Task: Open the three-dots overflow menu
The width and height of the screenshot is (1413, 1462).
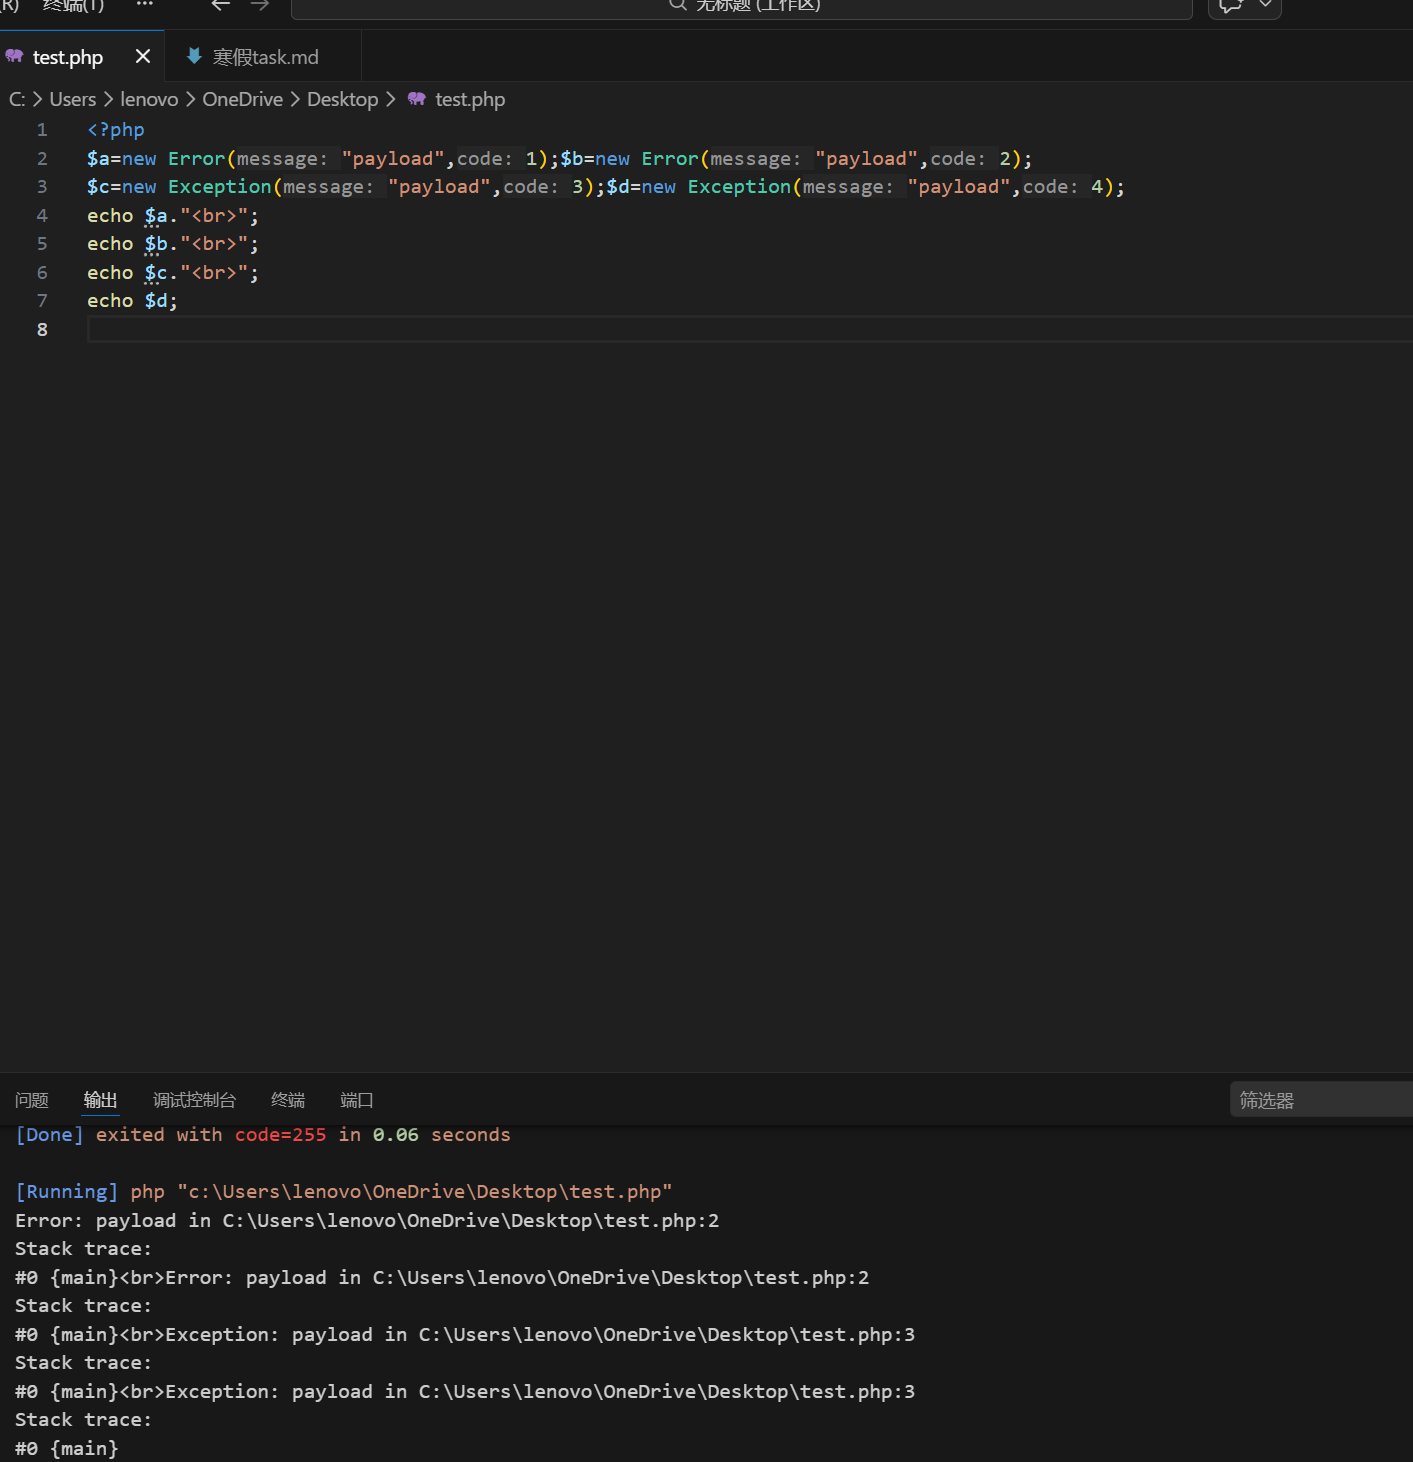Action: click(x=145, y=4)
